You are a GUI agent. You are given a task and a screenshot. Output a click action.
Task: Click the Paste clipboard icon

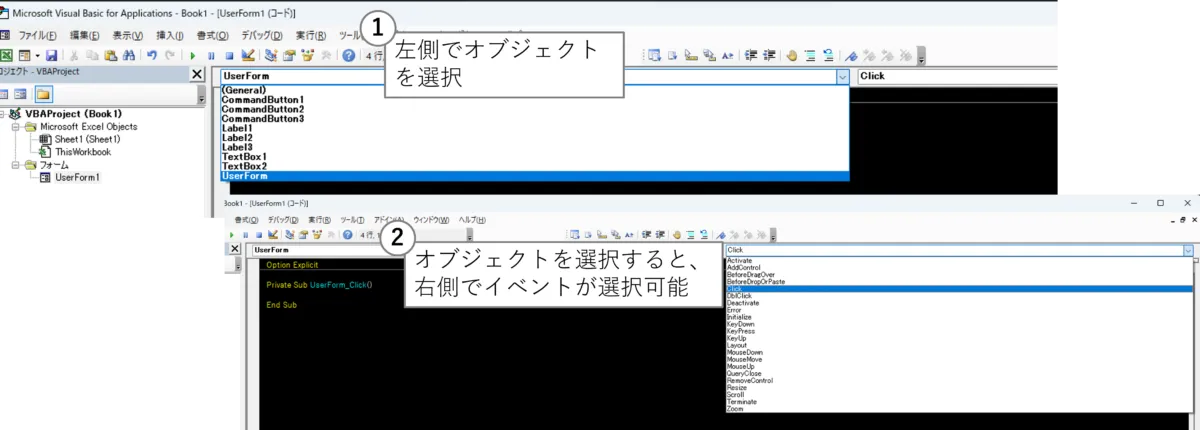click(110, 56)
